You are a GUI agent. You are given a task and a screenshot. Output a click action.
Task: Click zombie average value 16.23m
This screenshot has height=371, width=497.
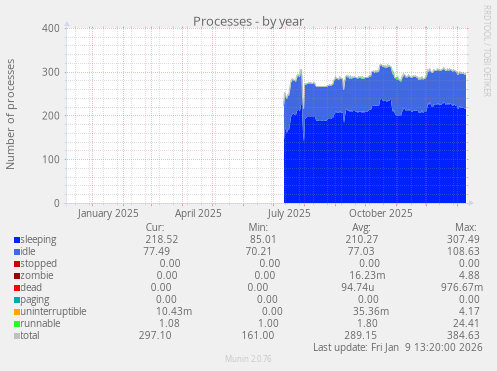367,275
